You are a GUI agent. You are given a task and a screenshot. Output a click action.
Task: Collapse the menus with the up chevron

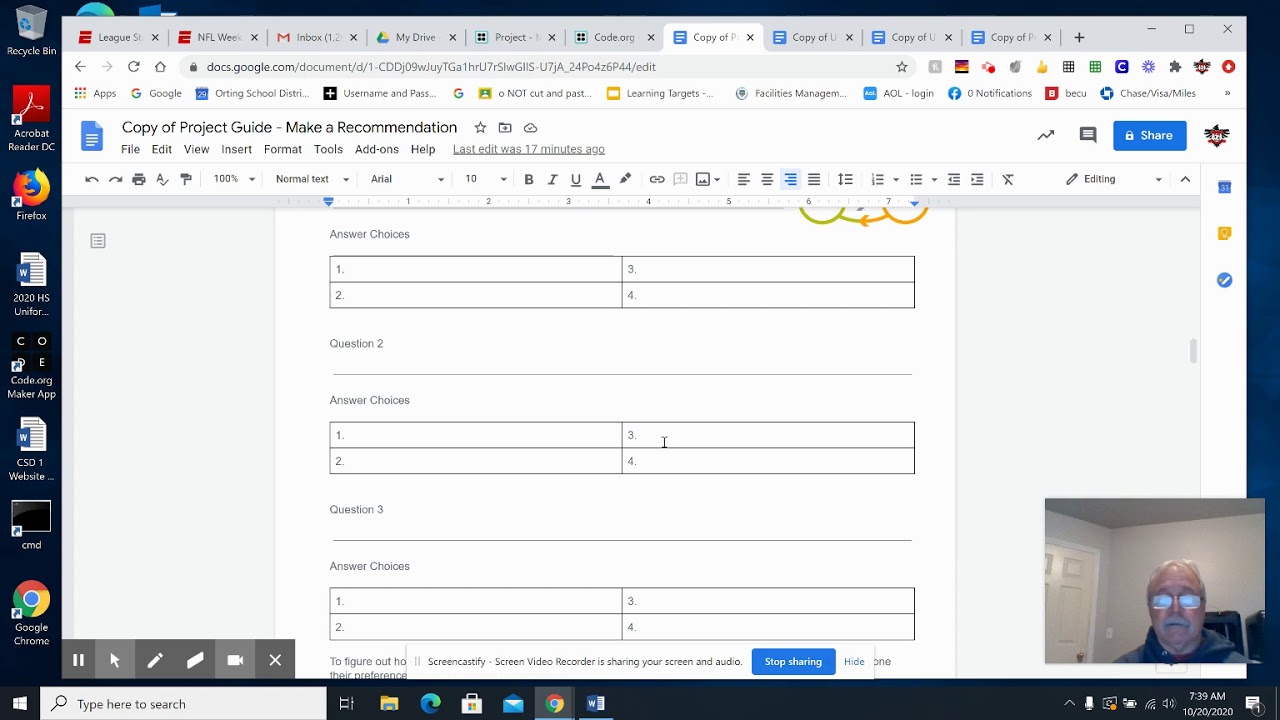(1185, 179)
